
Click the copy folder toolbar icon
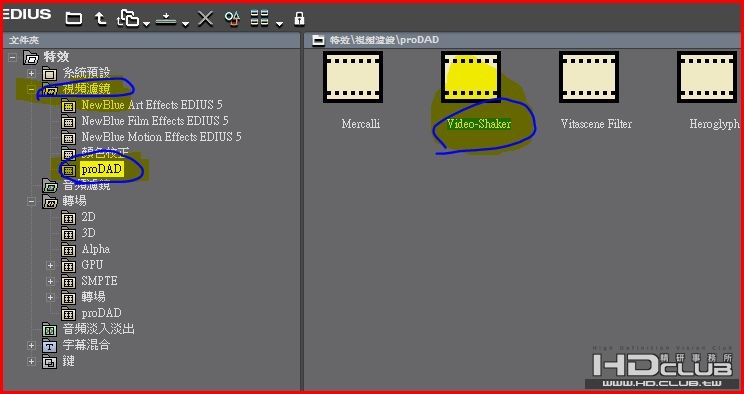click(x=128, y=19)
